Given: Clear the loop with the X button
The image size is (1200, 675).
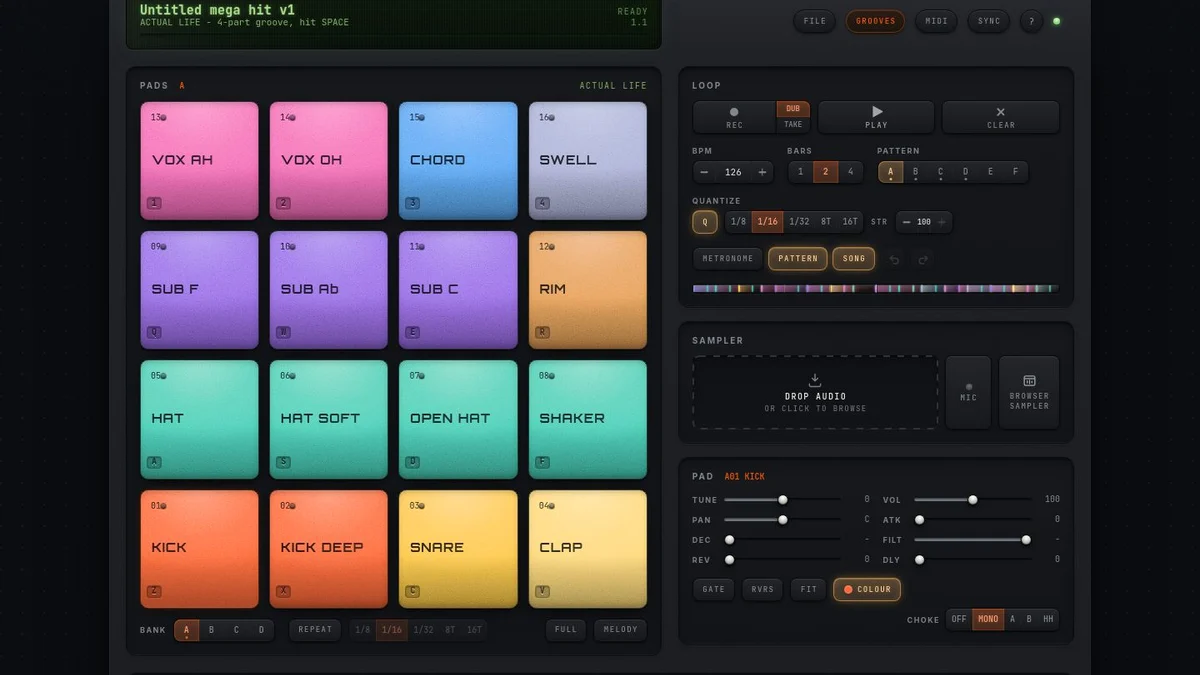Looking at the screenshot, I should (1000, 117).
